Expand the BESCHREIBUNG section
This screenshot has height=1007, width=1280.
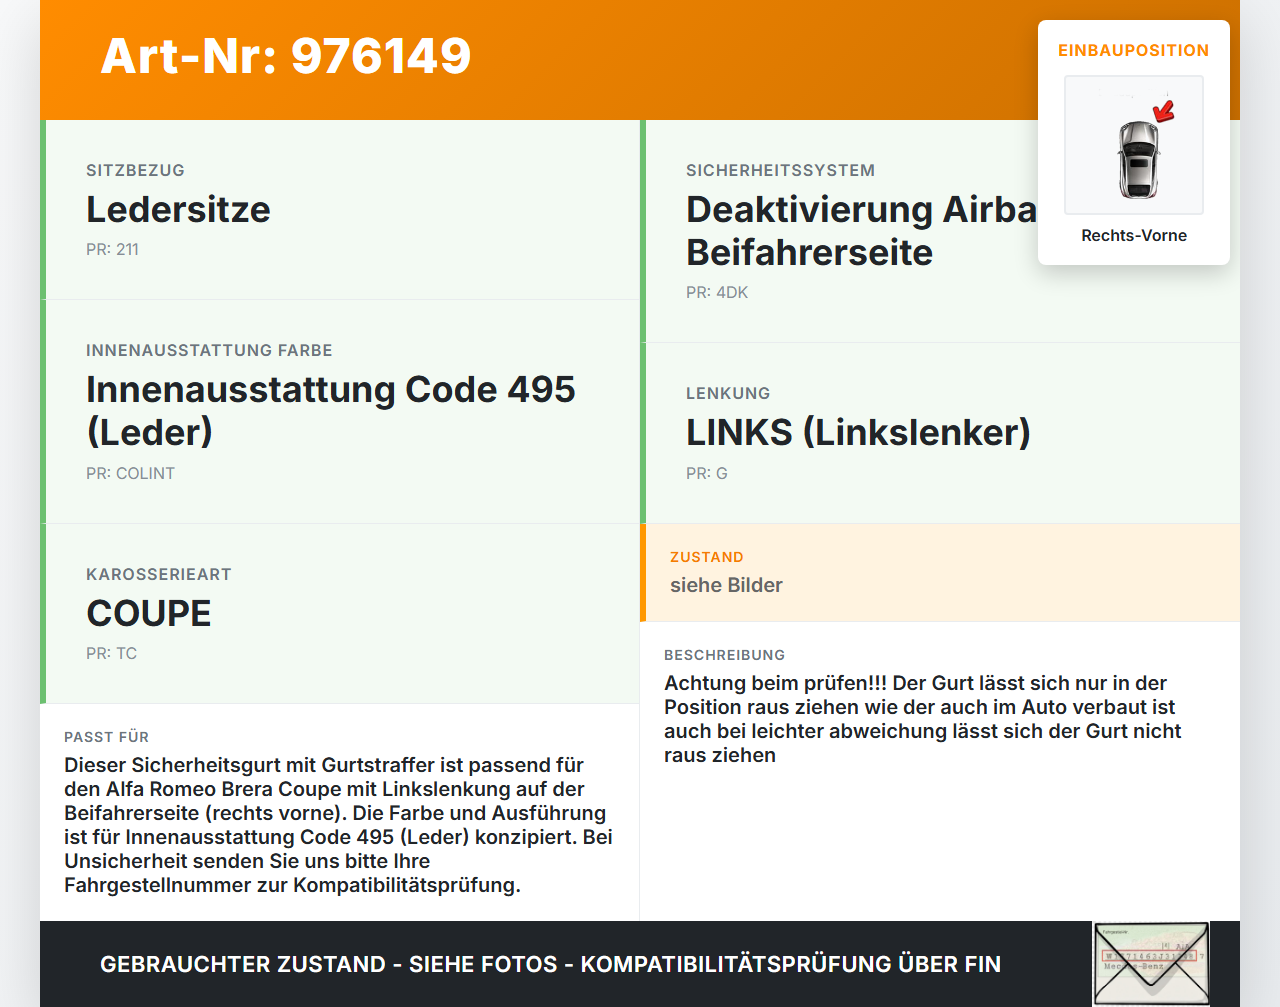[725, 655]
